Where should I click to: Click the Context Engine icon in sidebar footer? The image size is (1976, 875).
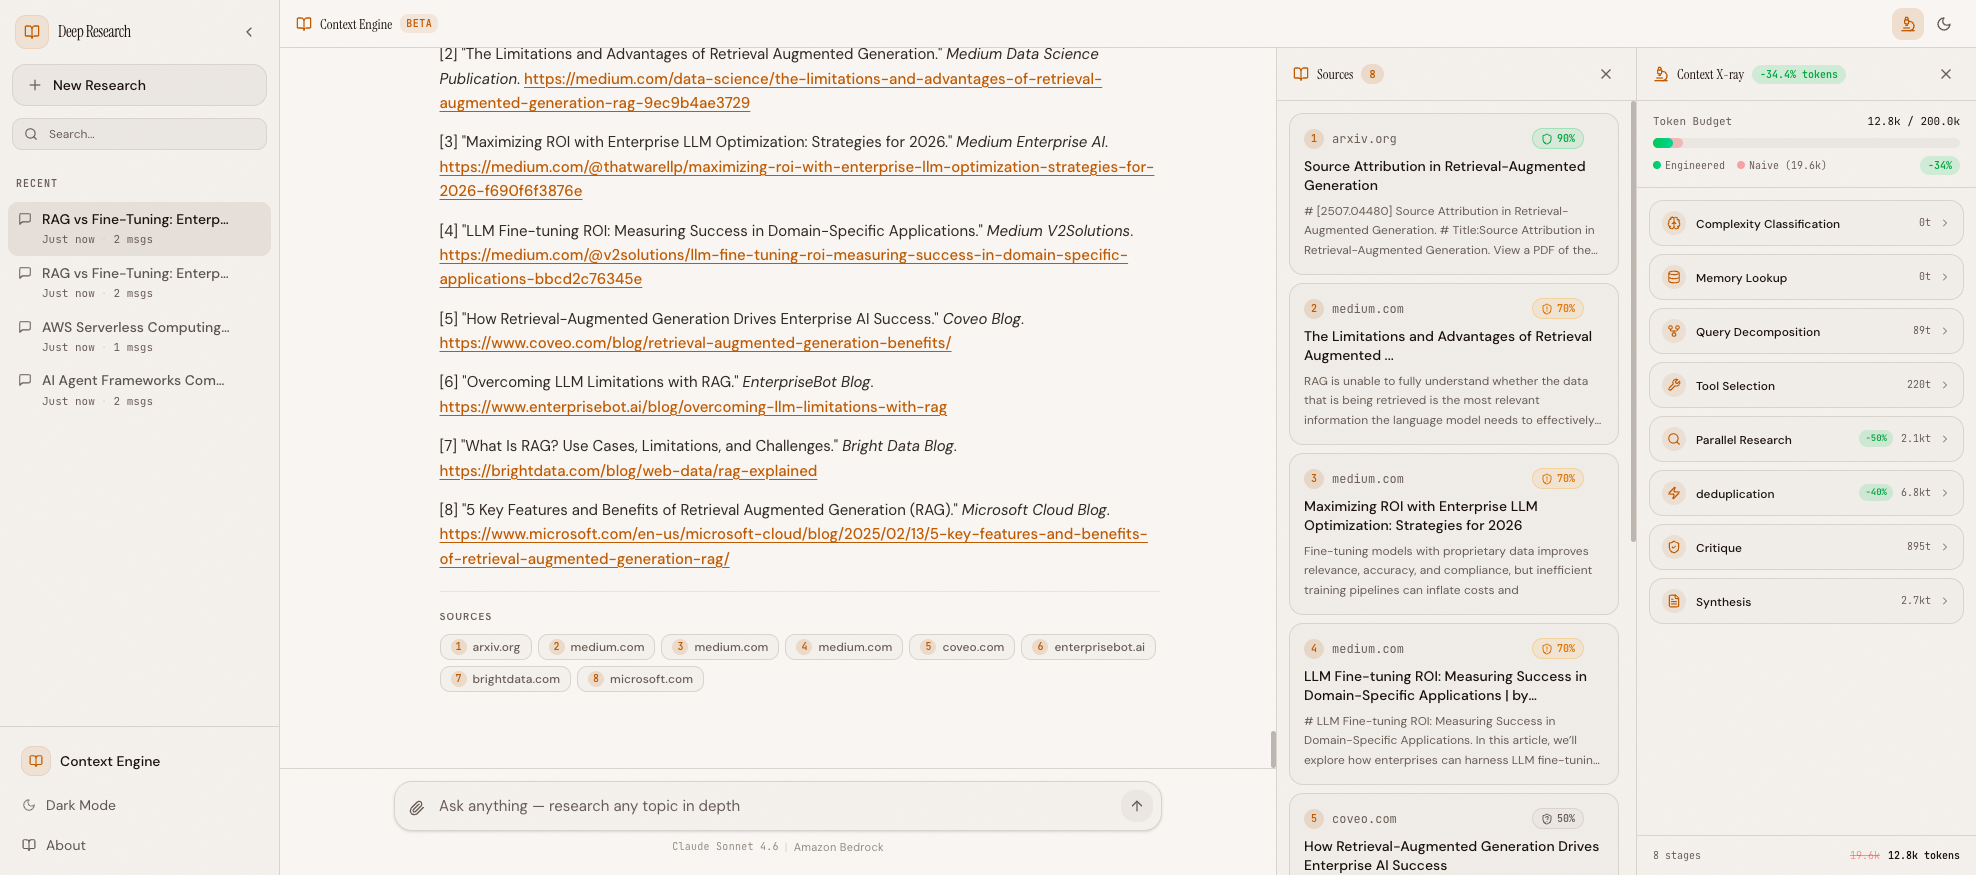coord(36,761)
